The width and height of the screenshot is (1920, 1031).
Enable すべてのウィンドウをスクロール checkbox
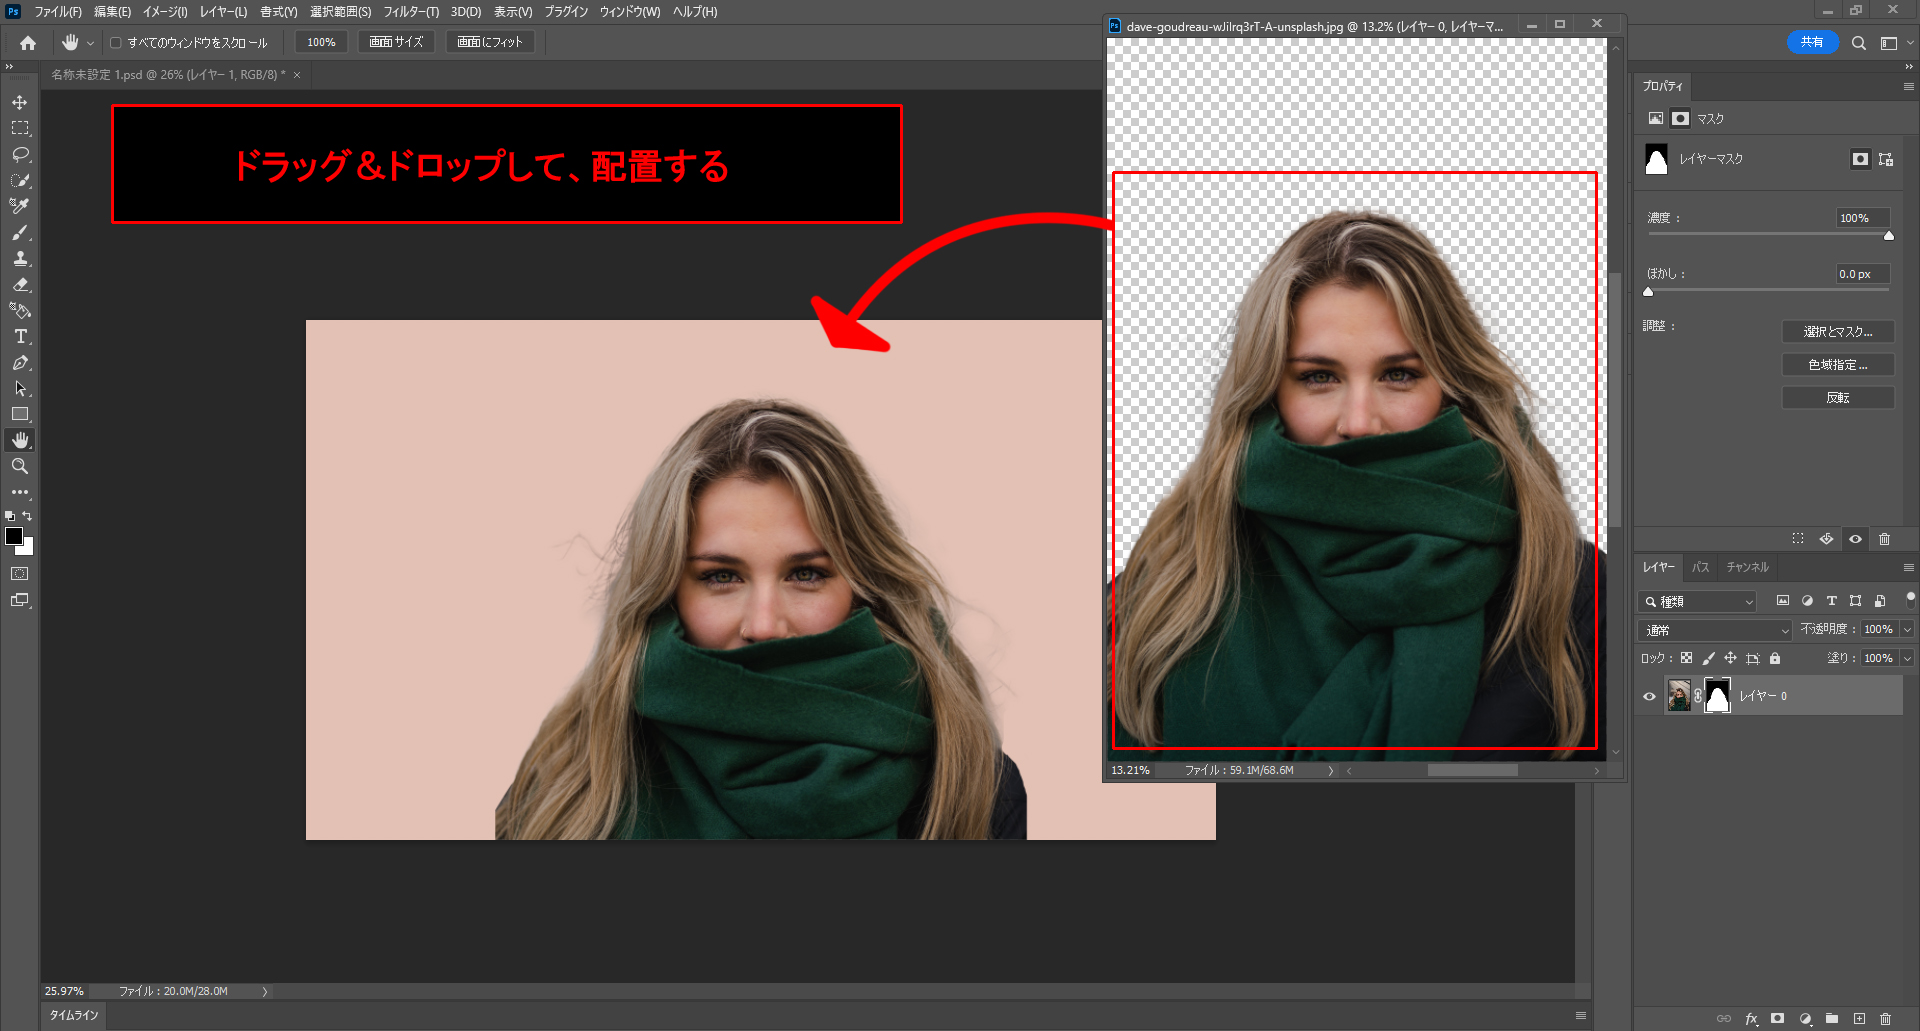pyautogui.click(x=116, y=43)
